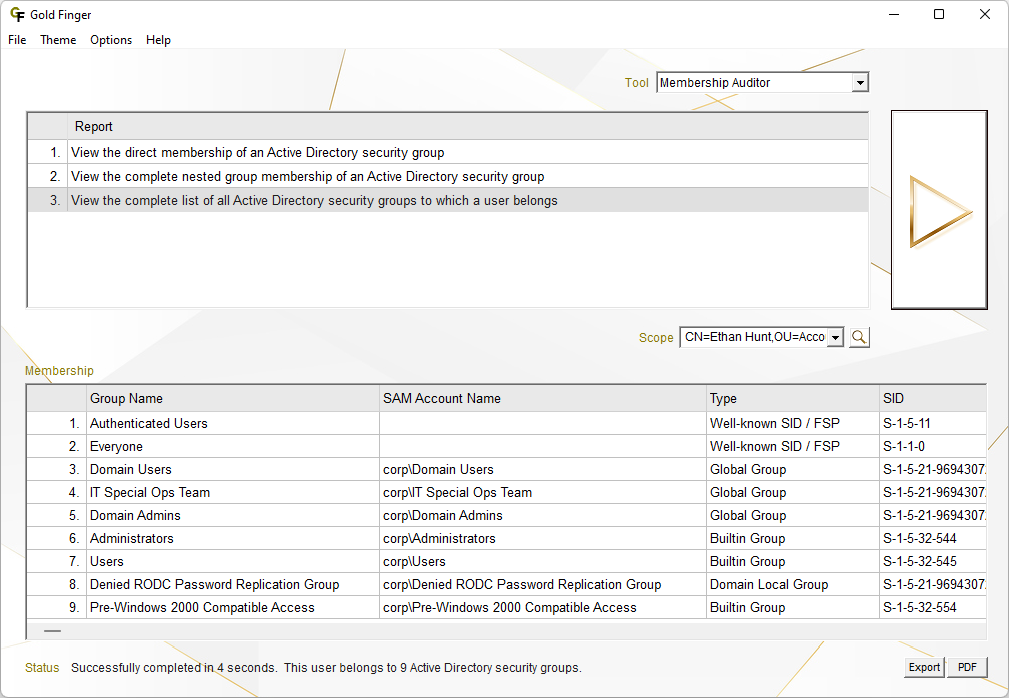This screenshot has height=698, width=1009.
Task: Click the Scope search magnifier icon
Action: tap(859, 337)
